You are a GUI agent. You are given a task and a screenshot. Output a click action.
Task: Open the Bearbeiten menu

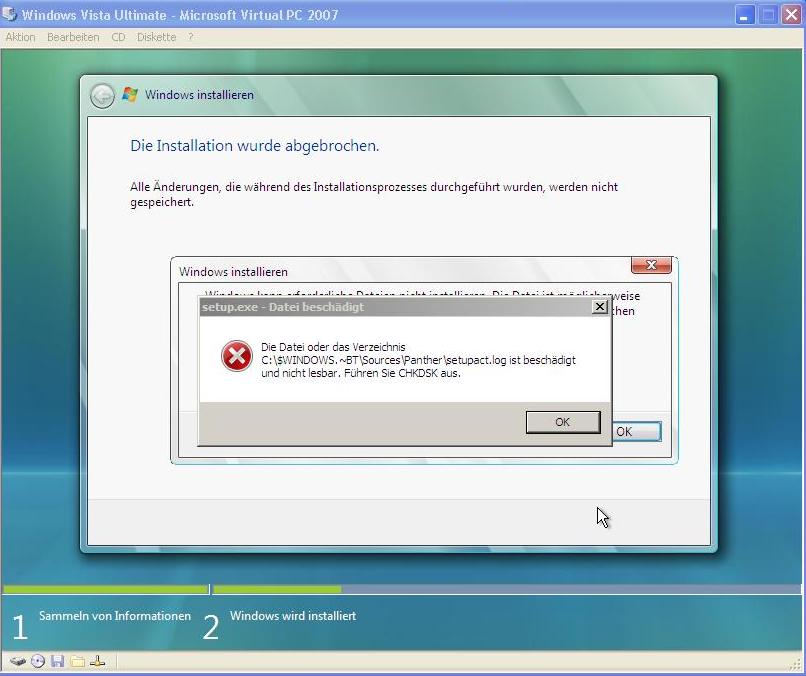coord(73,37)
